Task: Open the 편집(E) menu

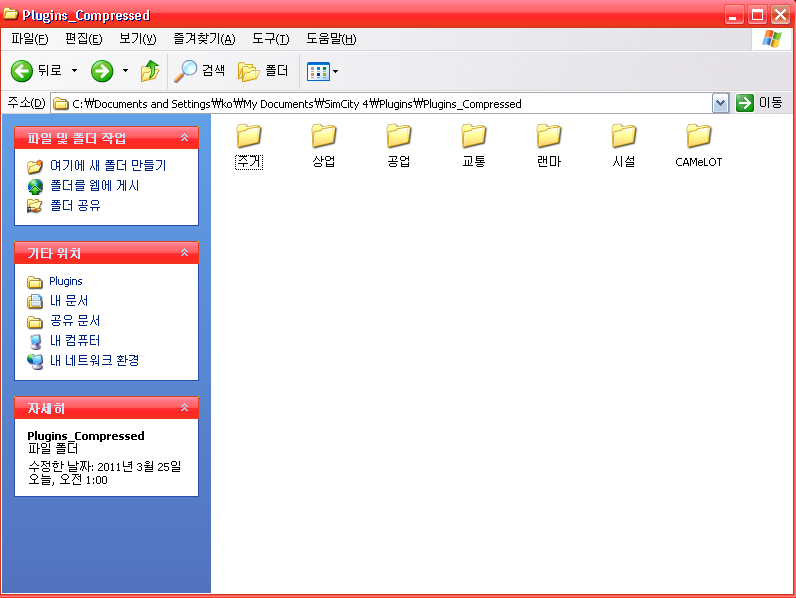Action: (x=83, y=39)
